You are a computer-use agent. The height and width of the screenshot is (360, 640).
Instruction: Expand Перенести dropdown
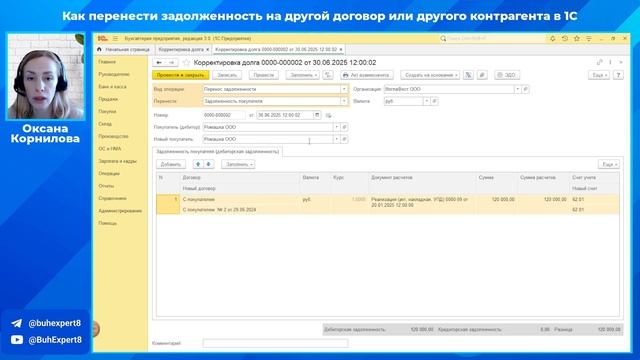344,101
